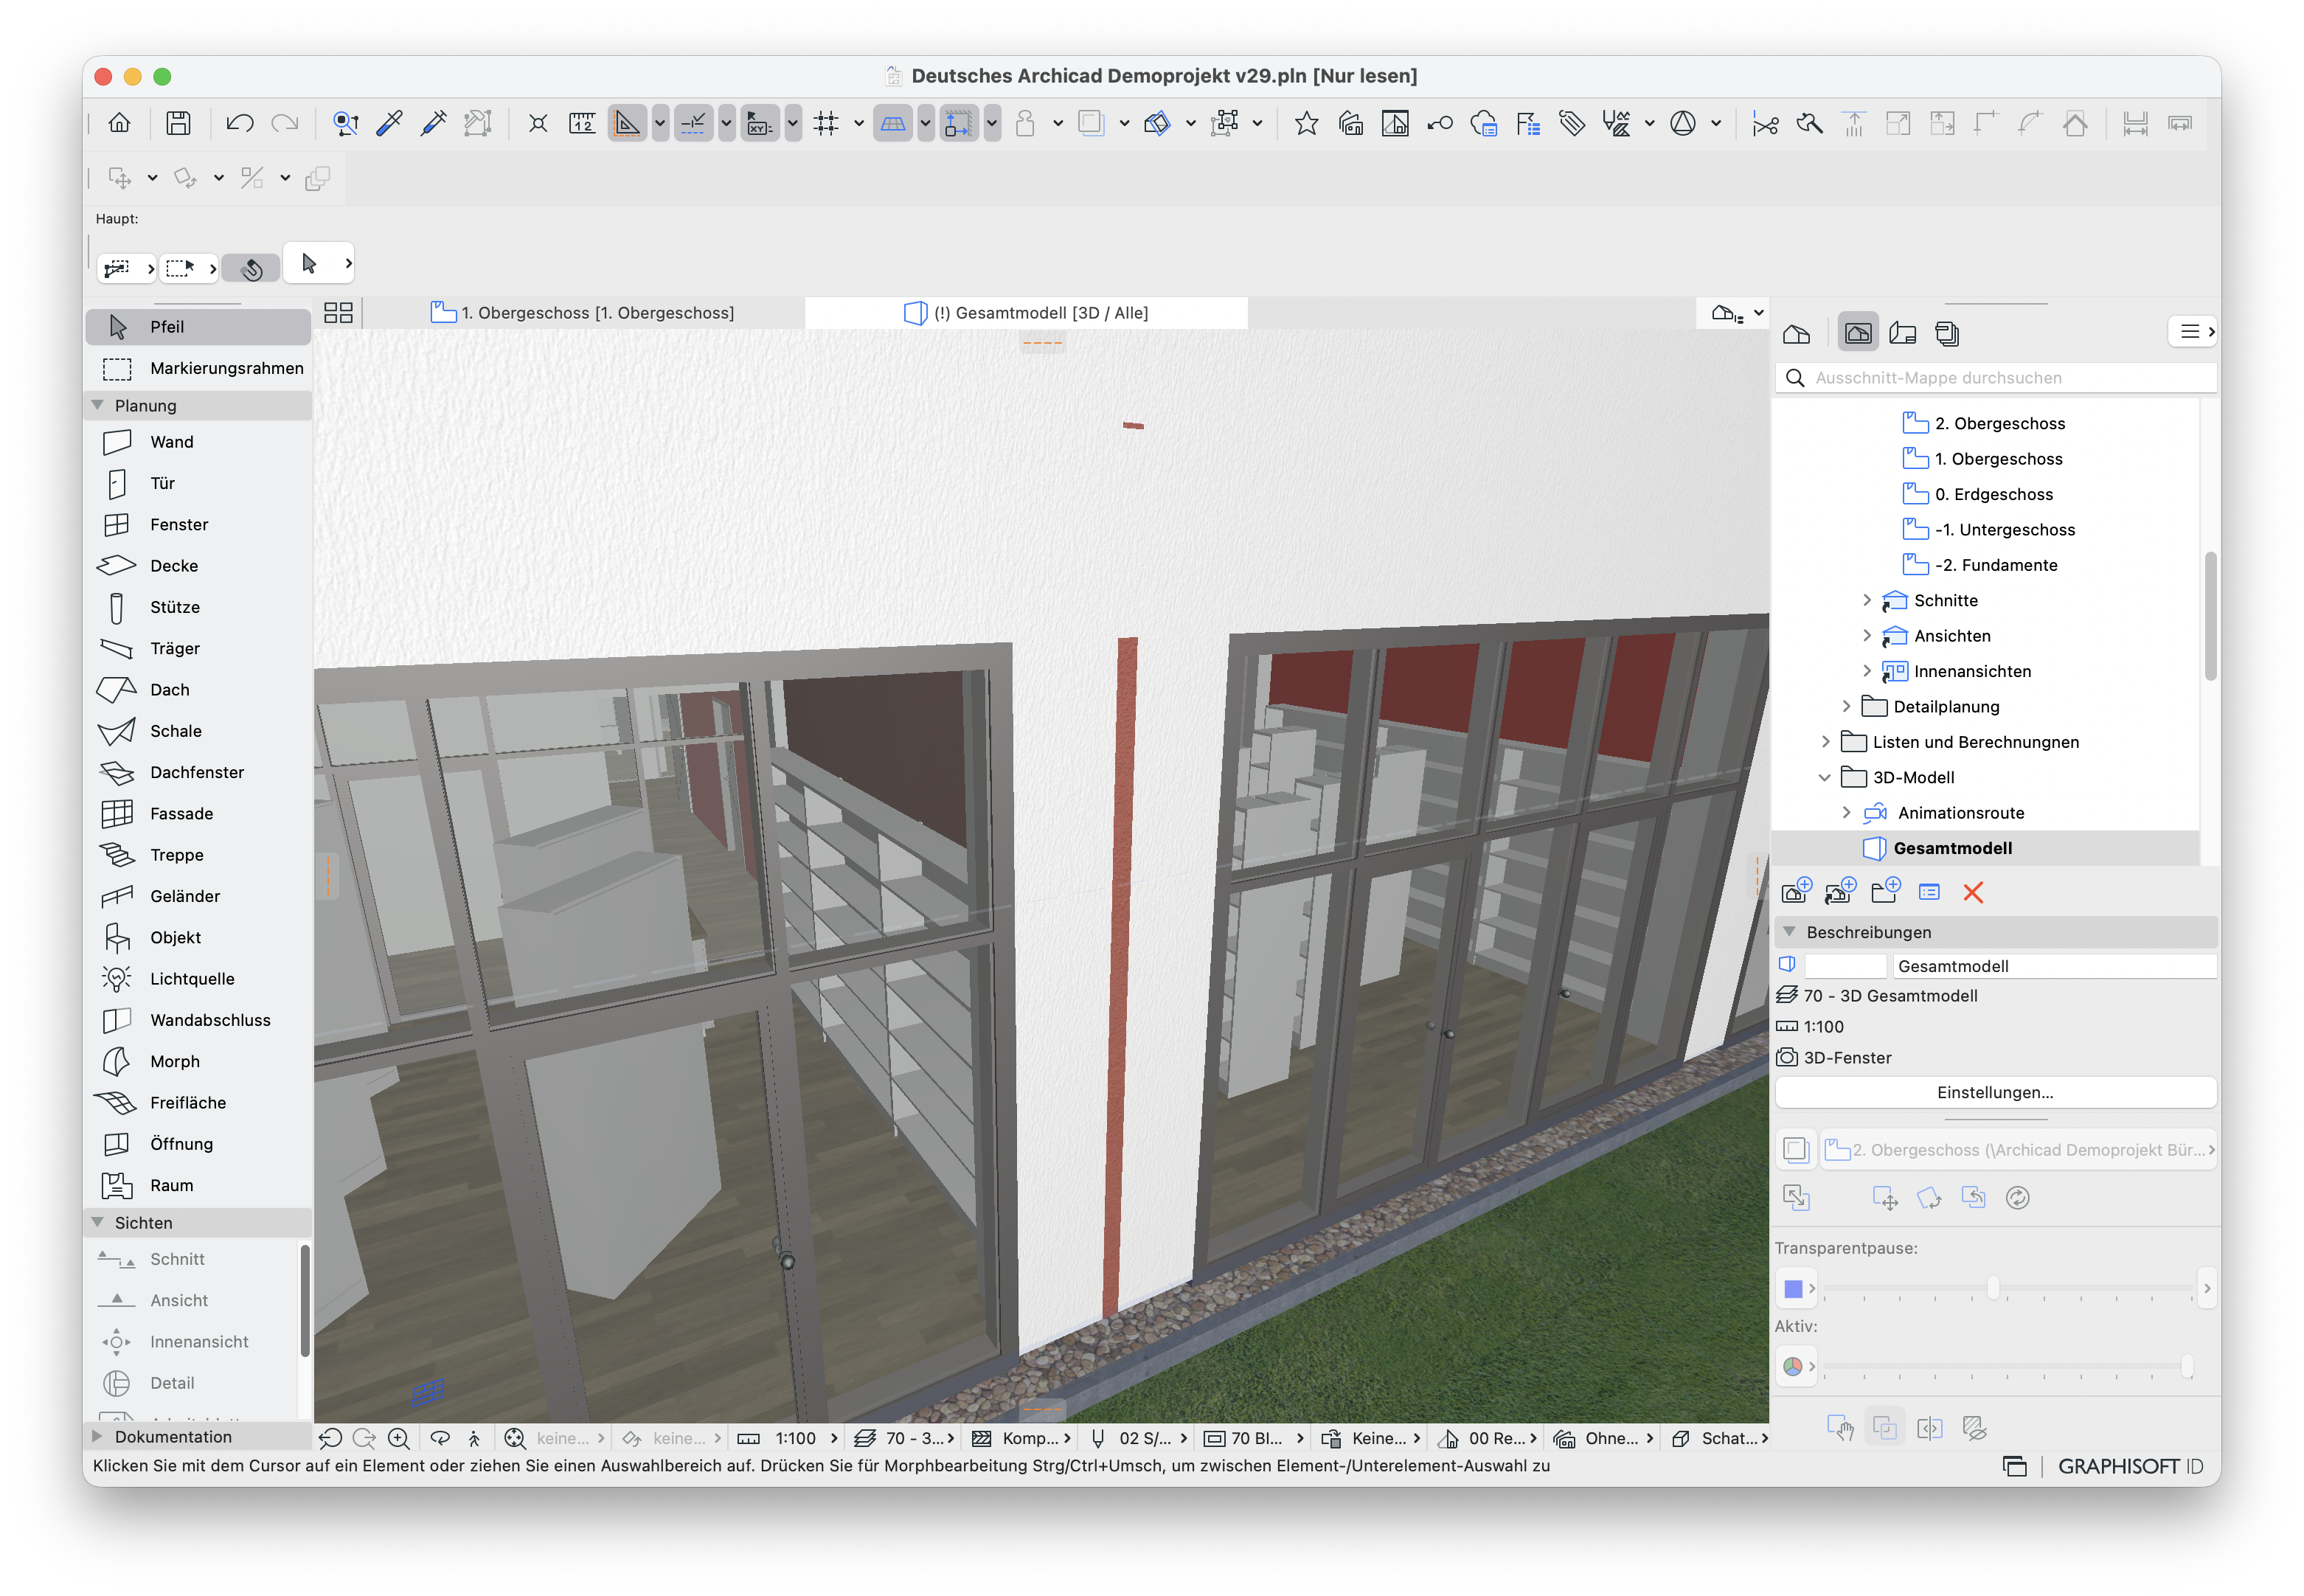
Task: Select the Objekt tool
Action: (198, 938)
